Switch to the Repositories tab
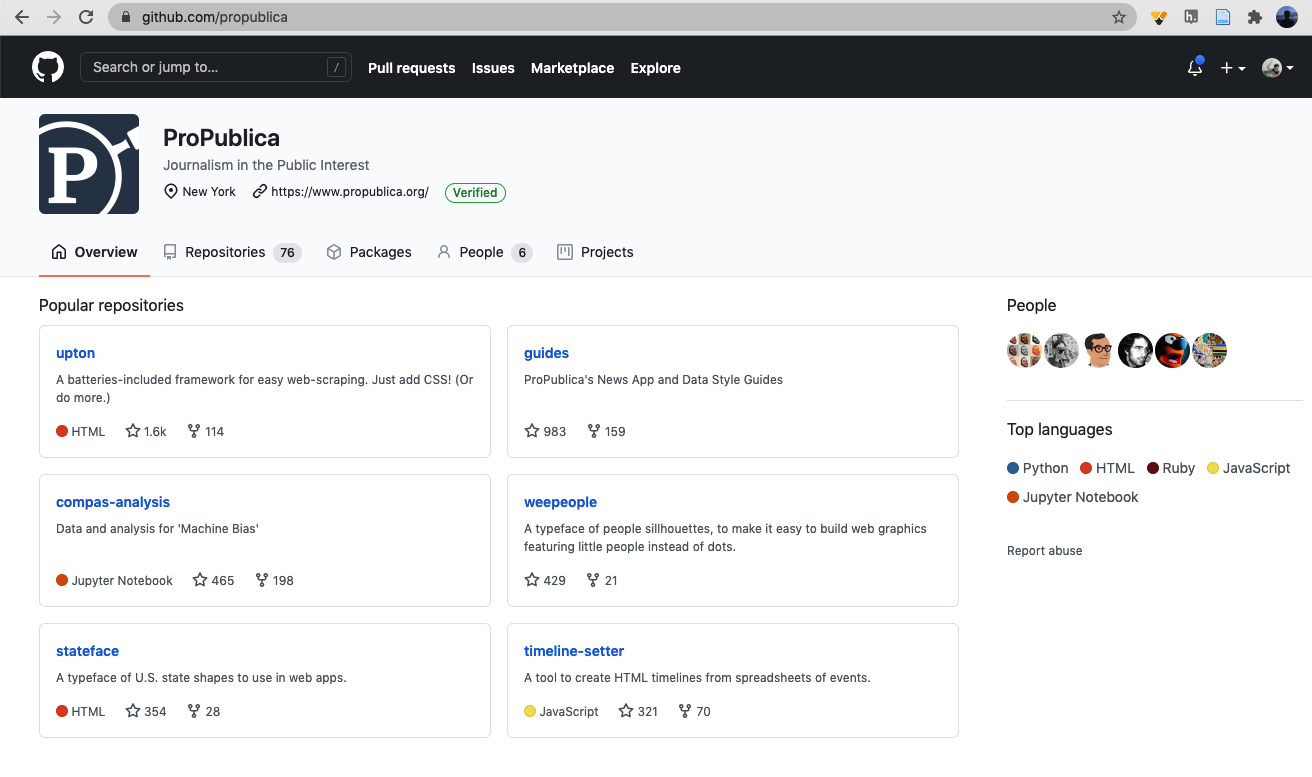Screen dimensions: 1312x777 coord(232,252)
